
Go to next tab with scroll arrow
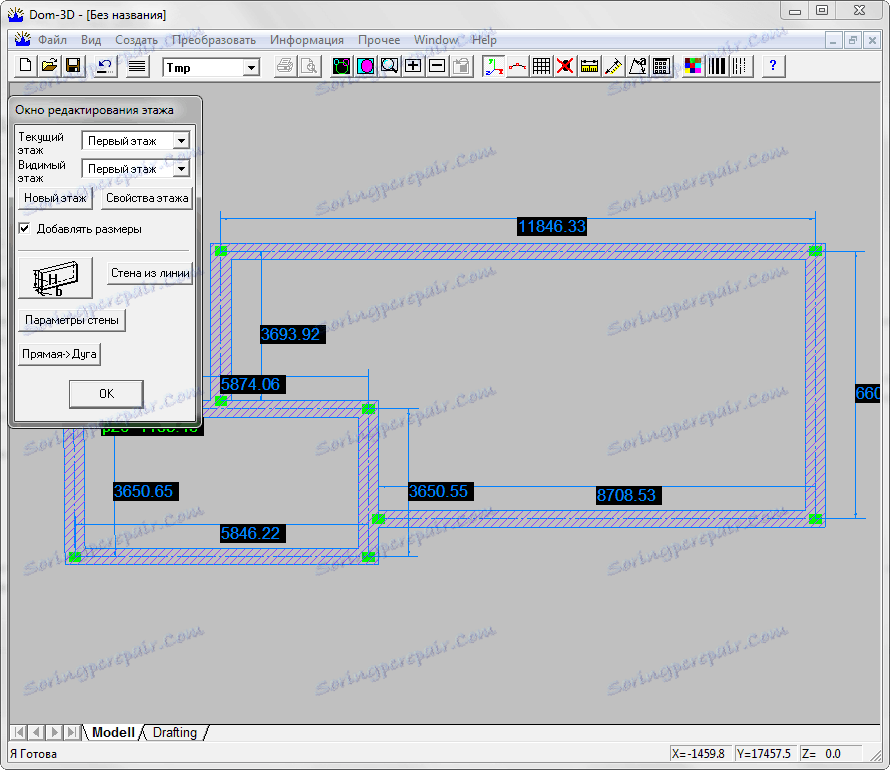[54, 732]
